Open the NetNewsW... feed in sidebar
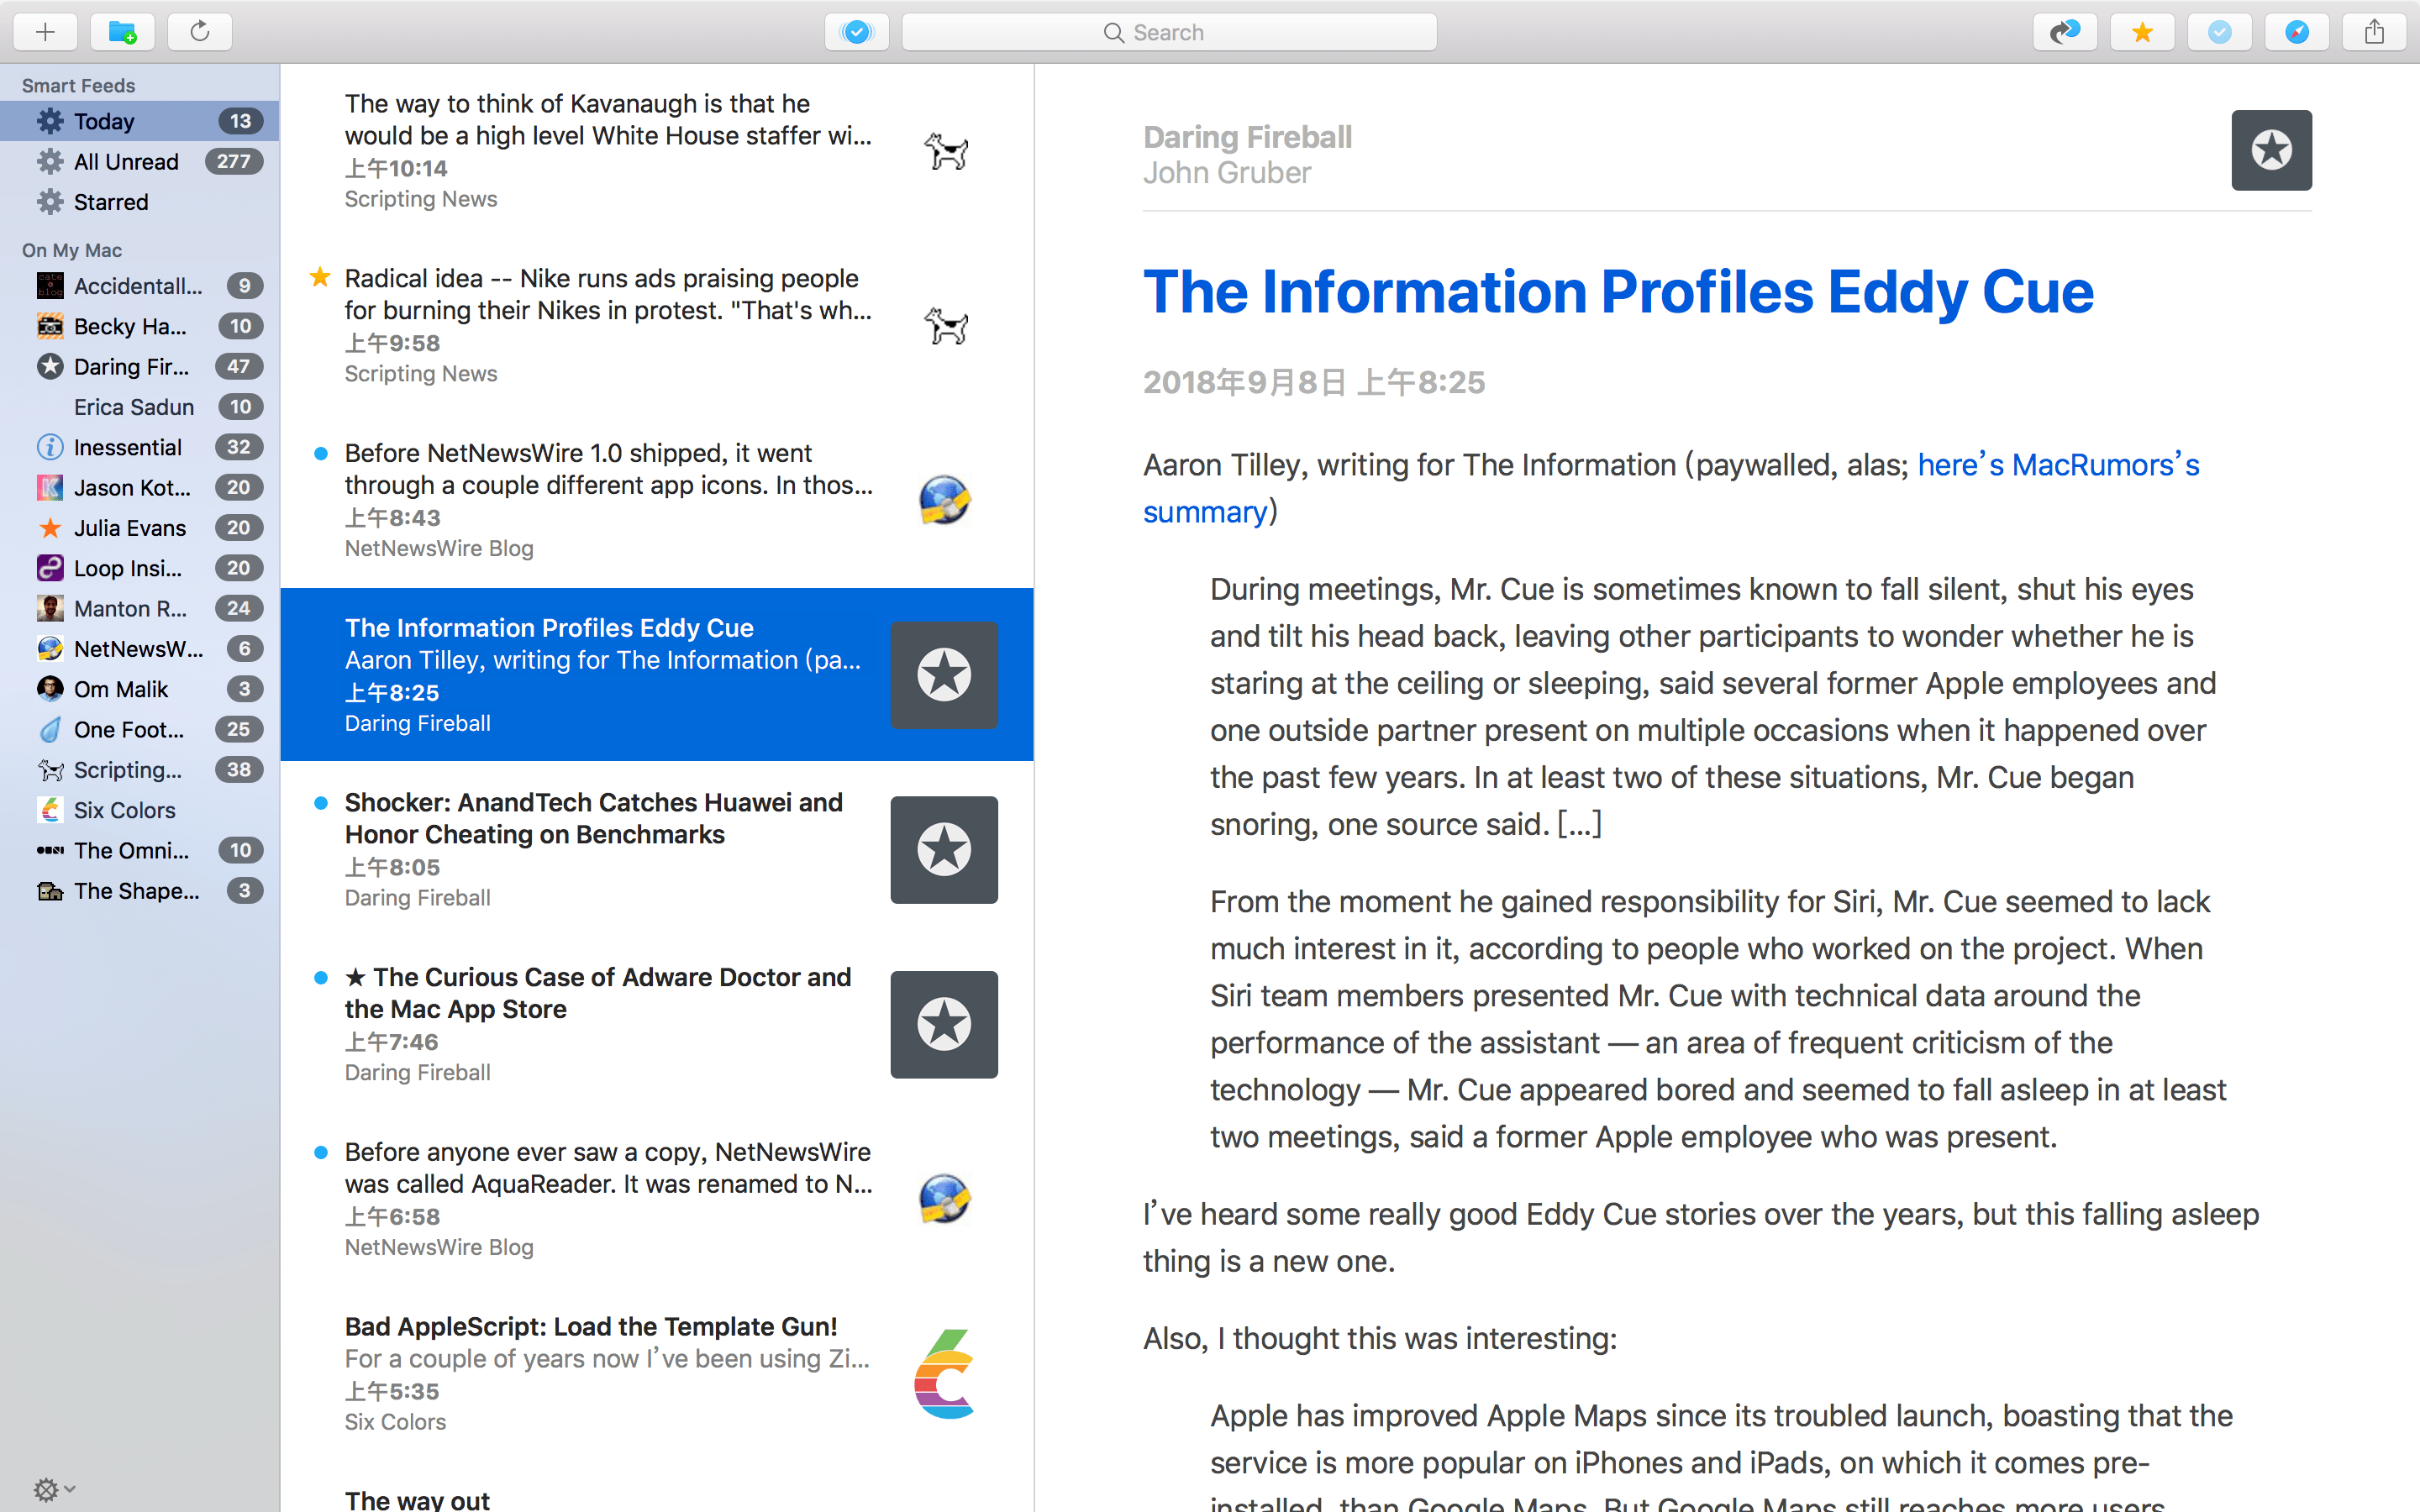Image resolution: width=2420 pixels, height=1512 pixels. 140,649
